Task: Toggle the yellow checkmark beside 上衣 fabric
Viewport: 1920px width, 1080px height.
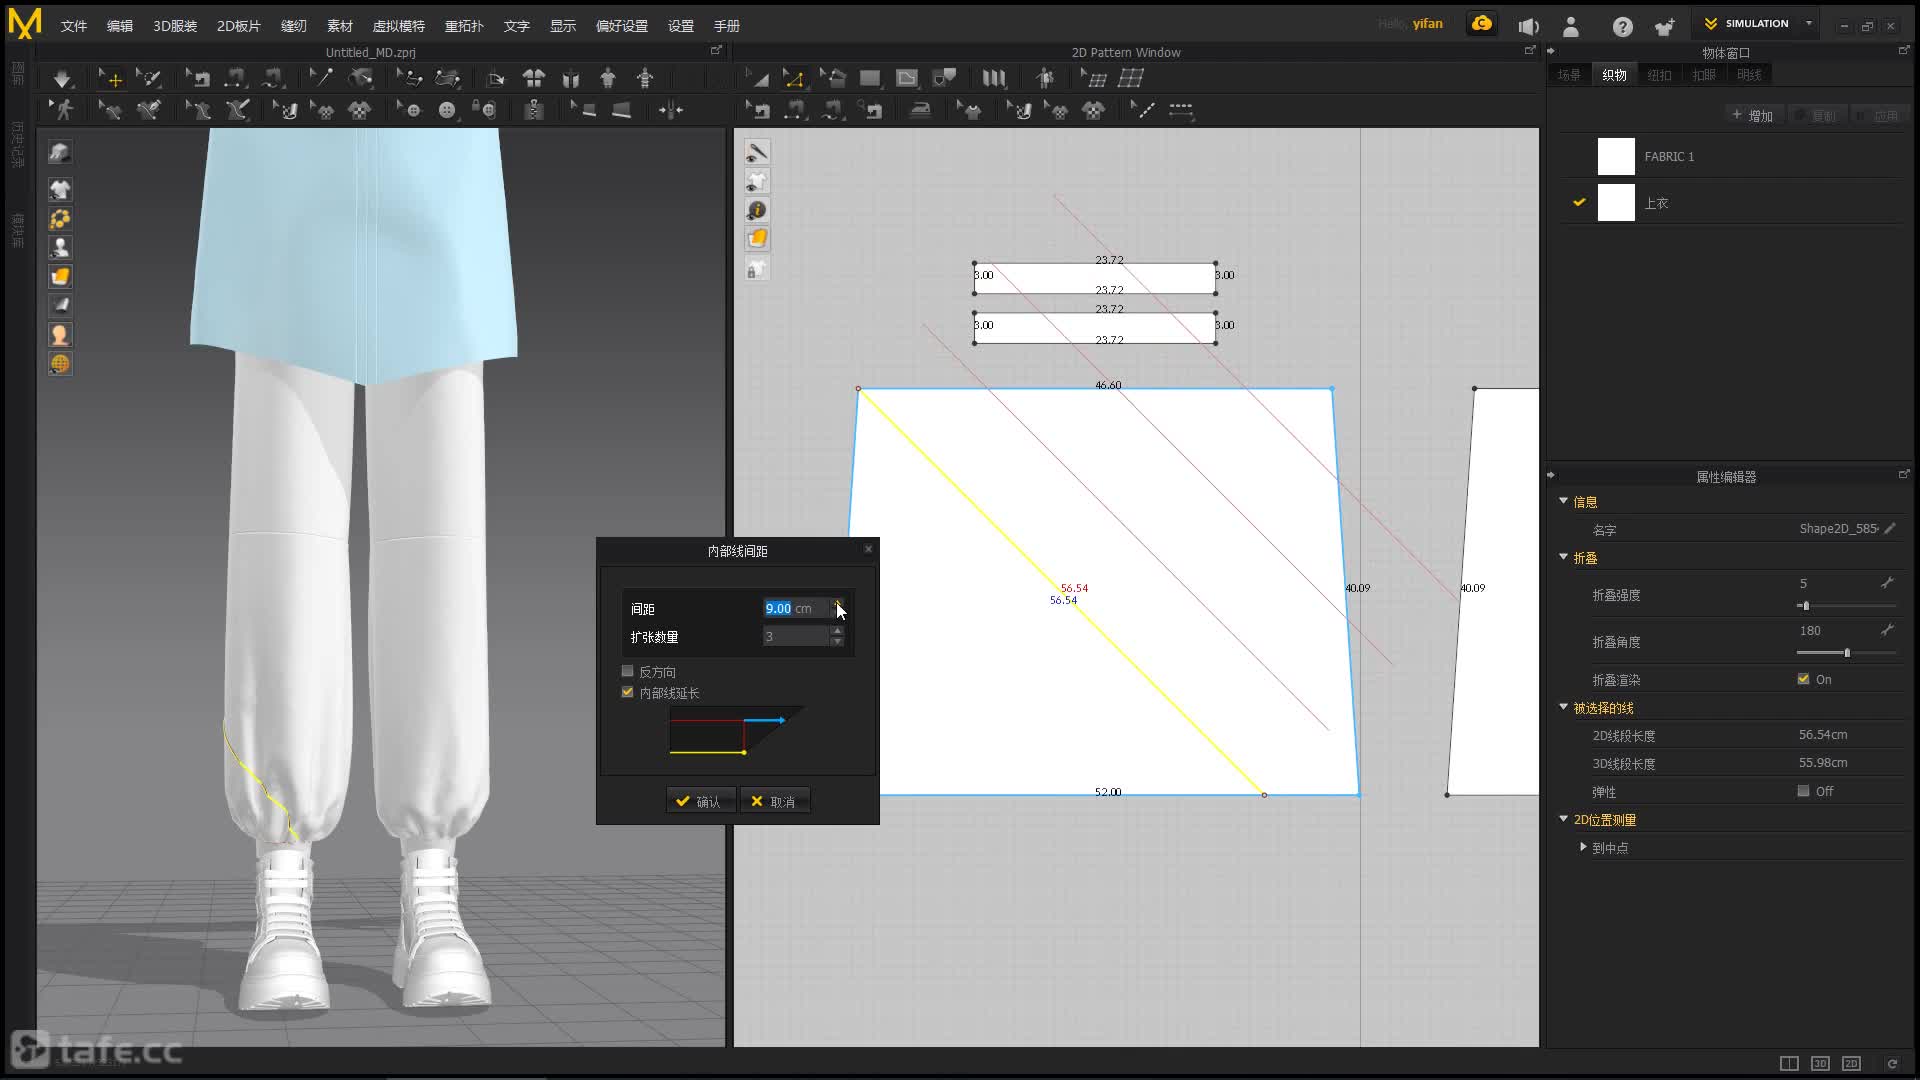Action: pyautogui.click(x=1579, y=202)
